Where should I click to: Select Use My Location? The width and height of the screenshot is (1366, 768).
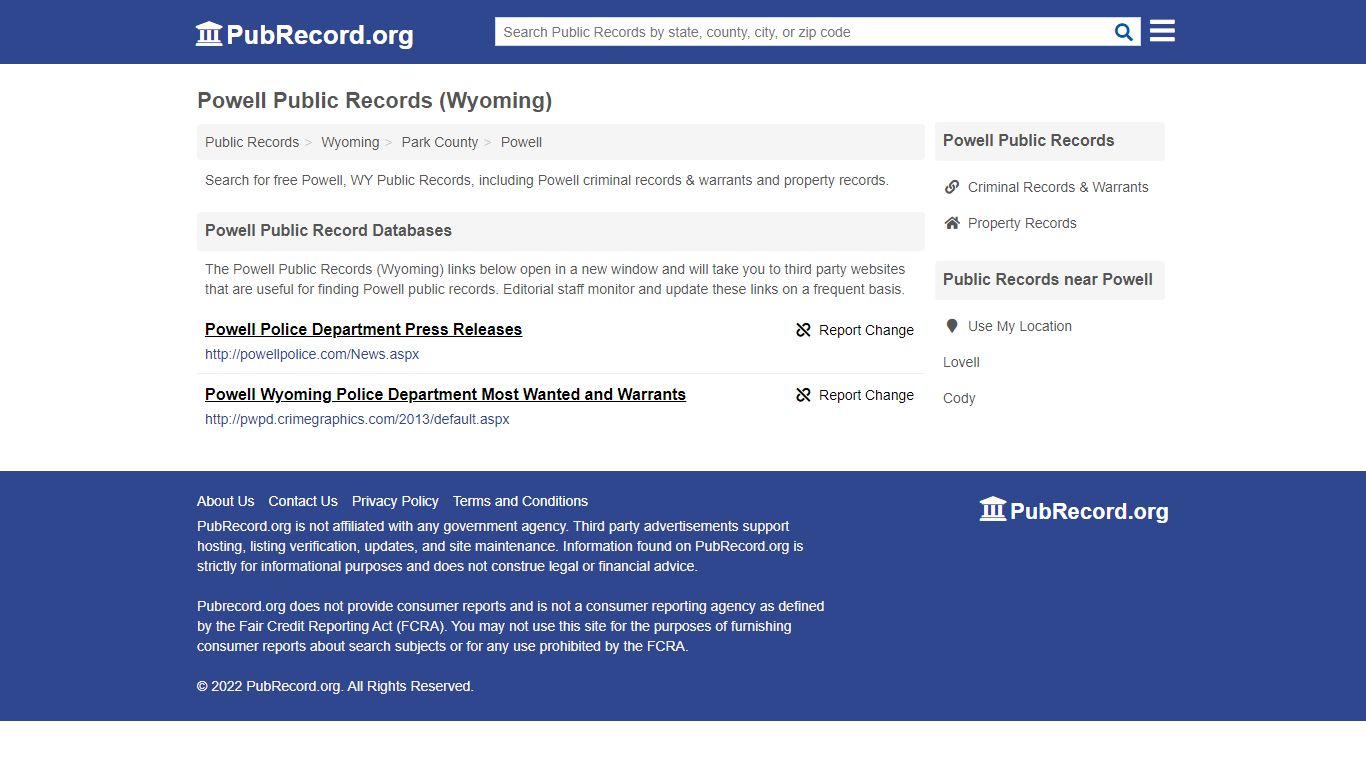click(x=1020, y=326)
